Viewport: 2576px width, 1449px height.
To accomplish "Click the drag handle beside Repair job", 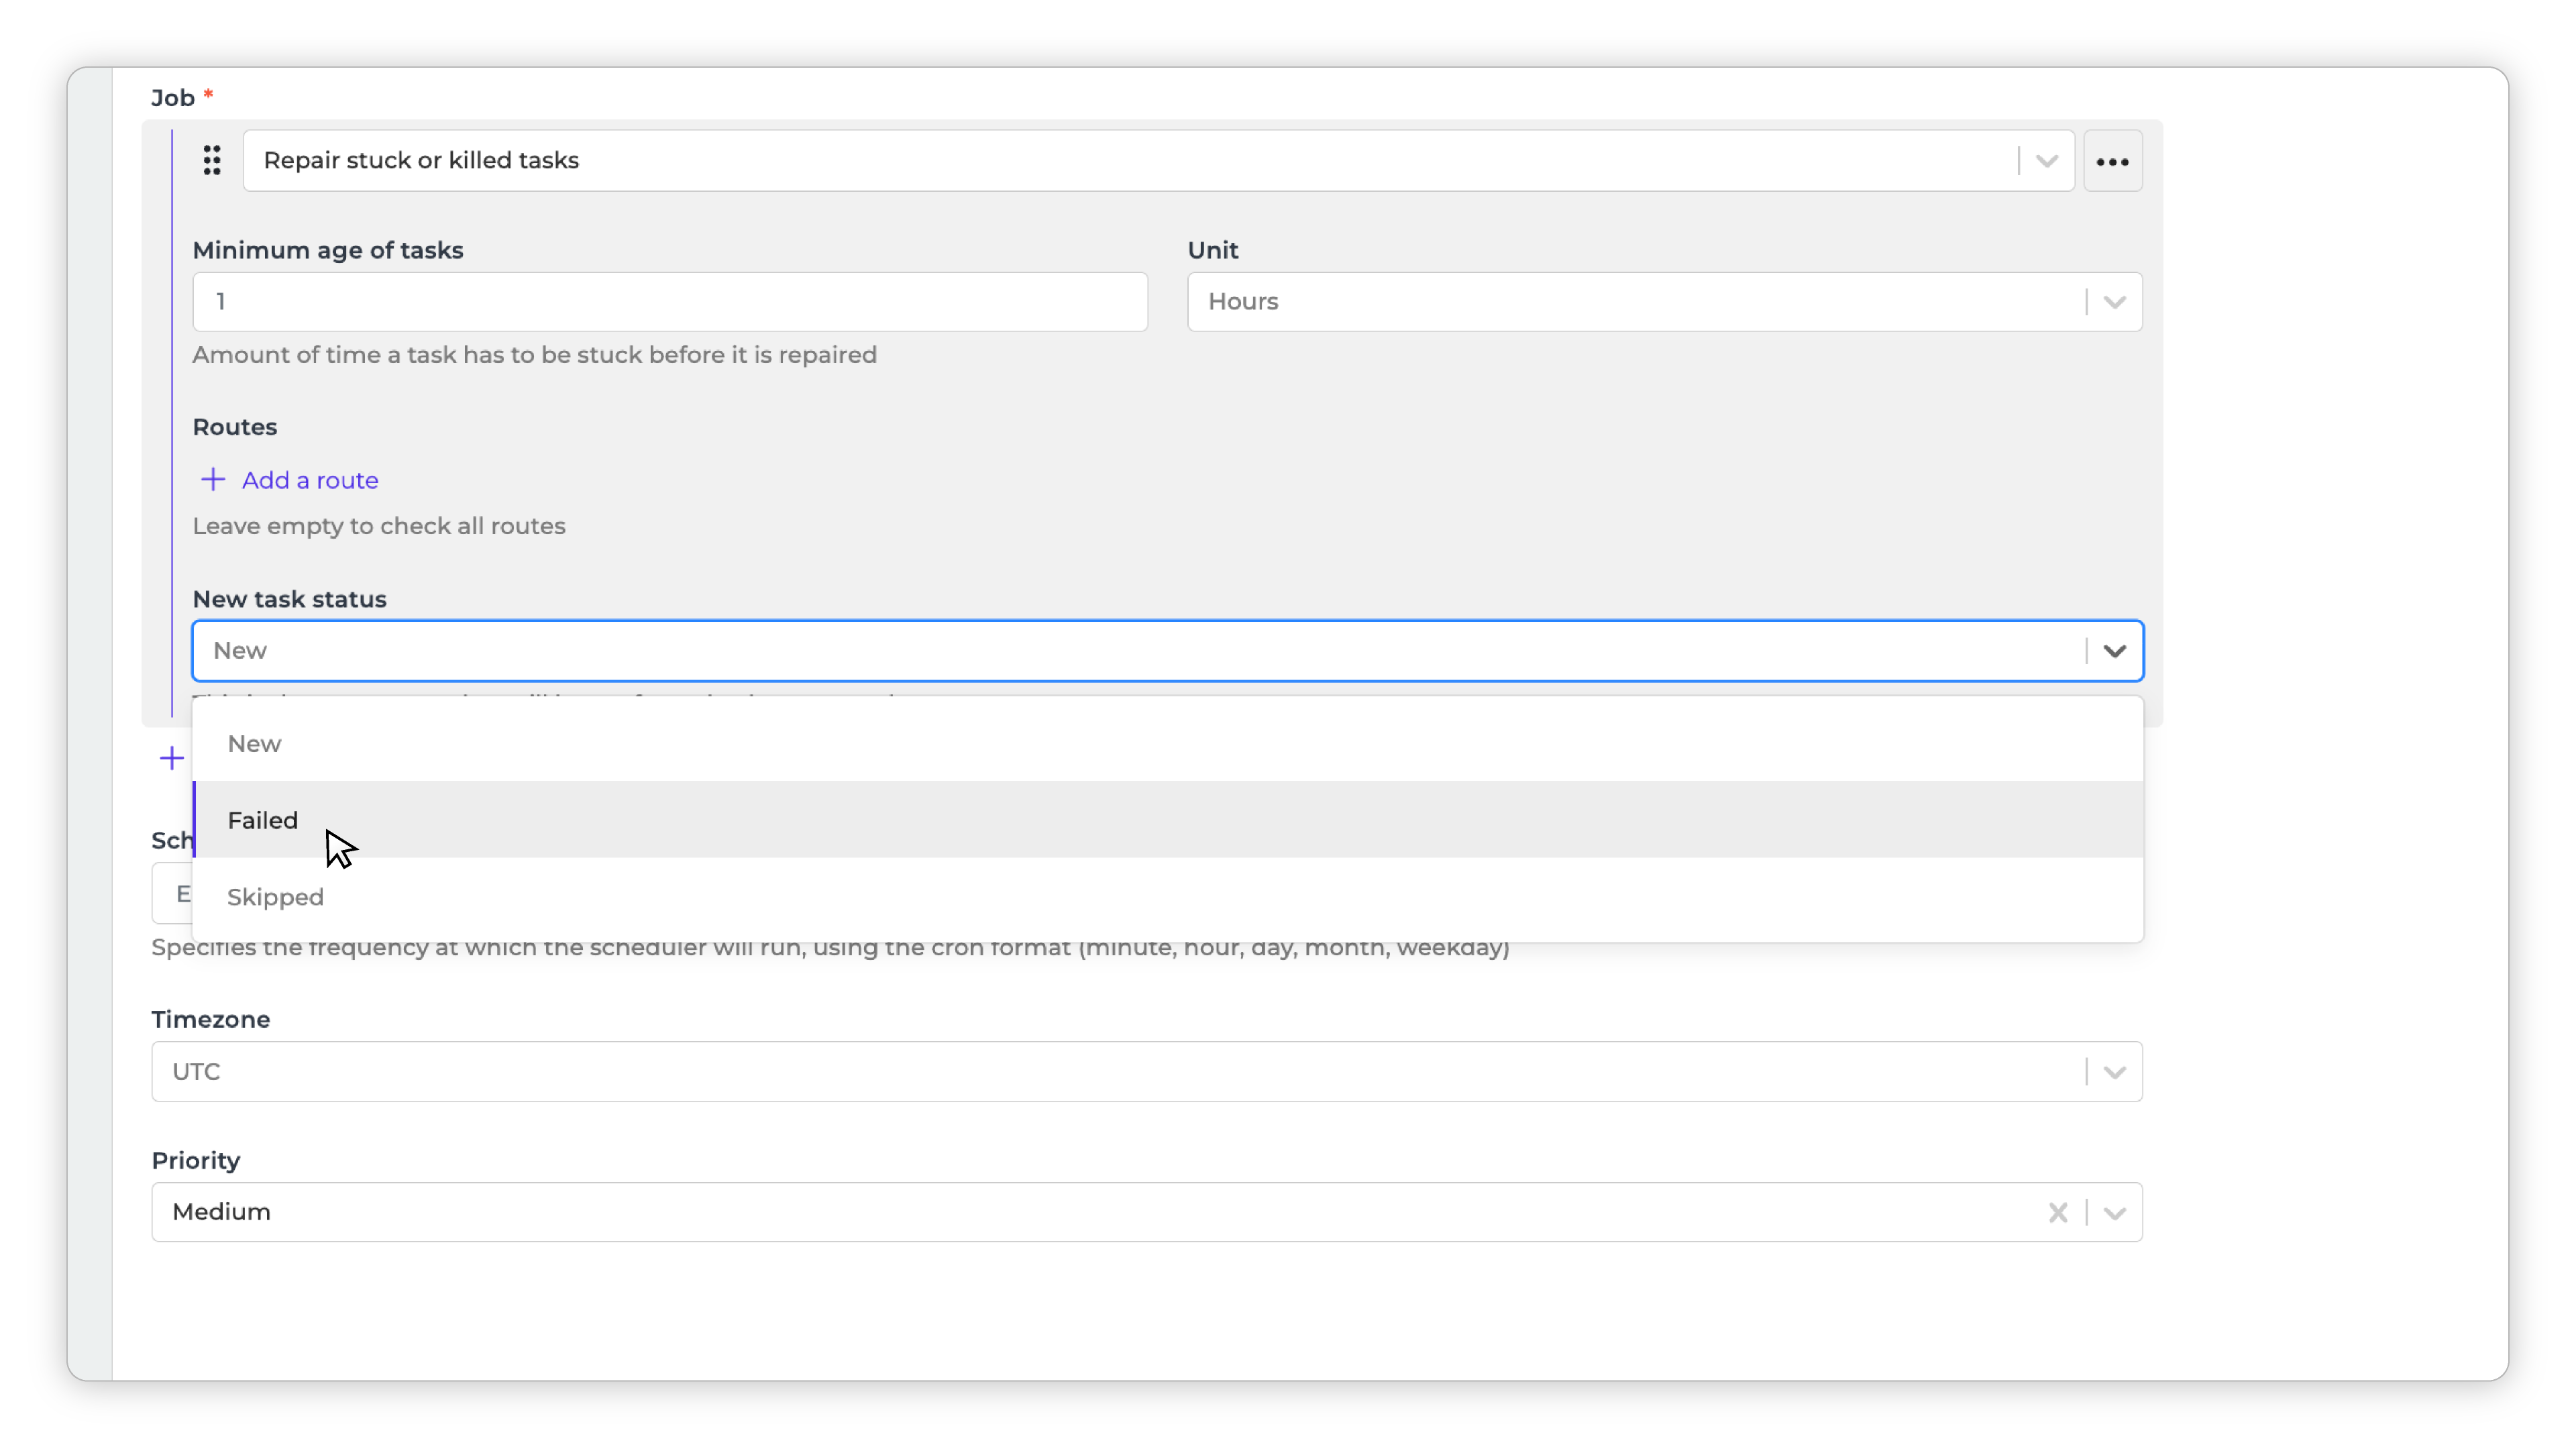I will [x=211, y=160].
